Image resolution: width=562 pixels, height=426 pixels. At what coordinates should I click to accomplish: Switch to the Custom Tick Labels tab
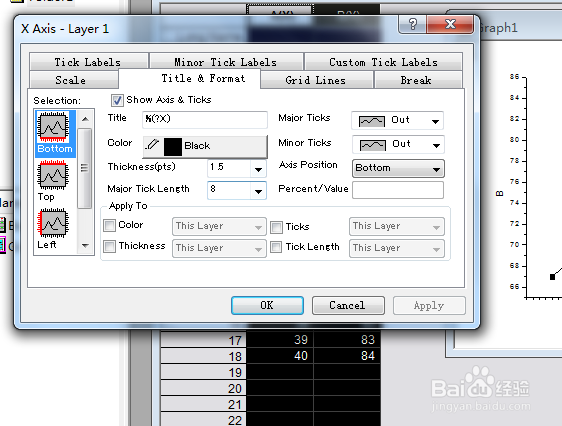tap(383, 62)
